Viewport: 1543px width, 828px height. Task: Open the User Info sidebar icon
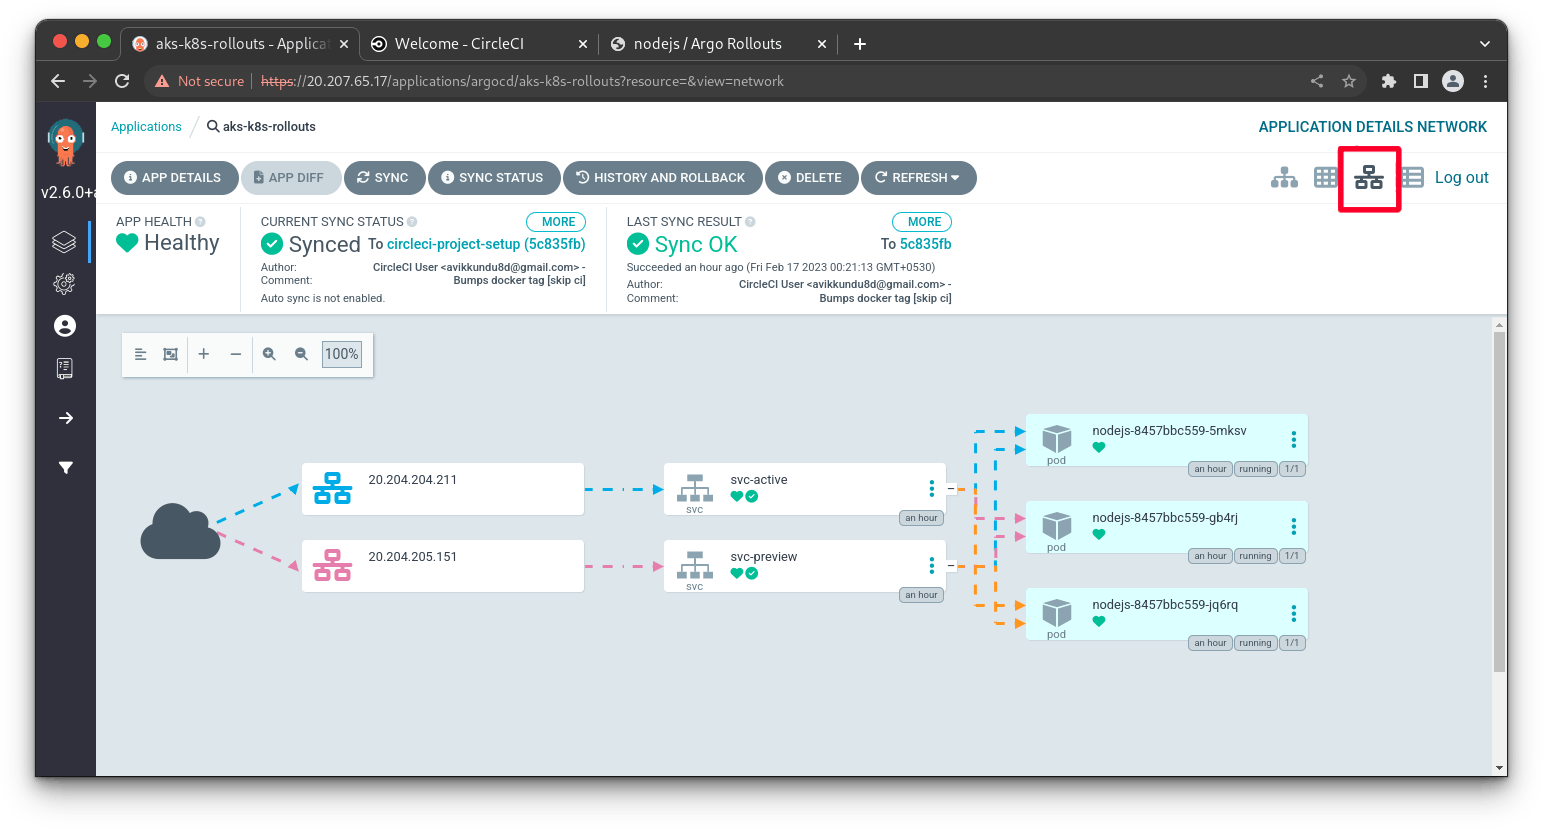tap(64, 325)
